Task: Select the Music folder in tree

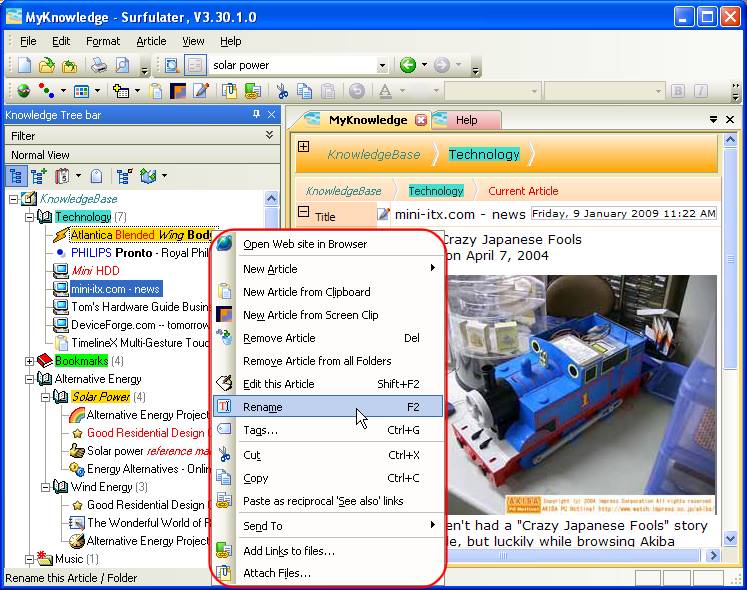Action: click(69, 559)
